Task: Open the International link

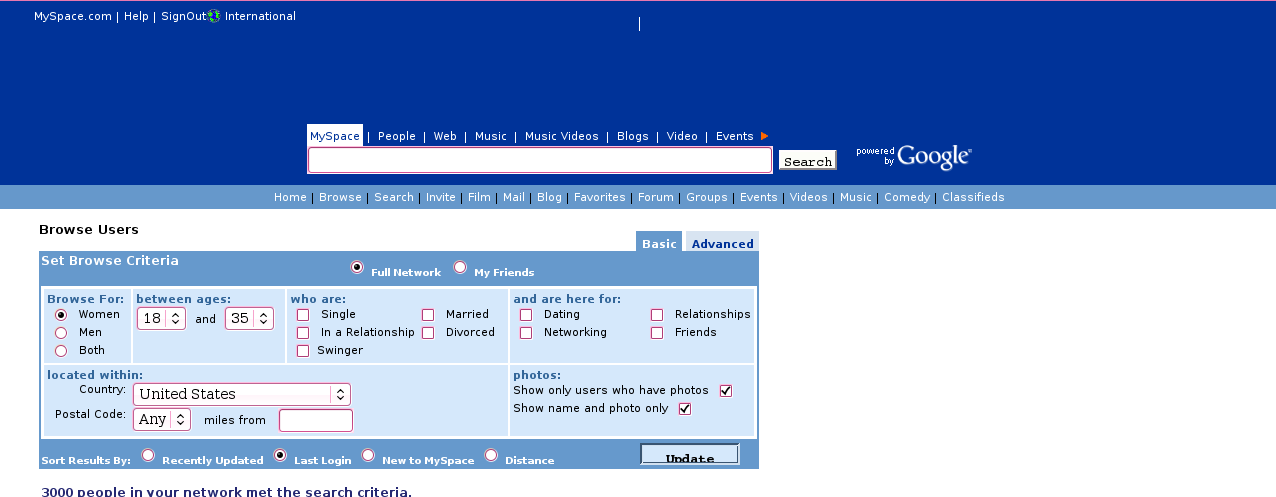Action: coord(260,16)
